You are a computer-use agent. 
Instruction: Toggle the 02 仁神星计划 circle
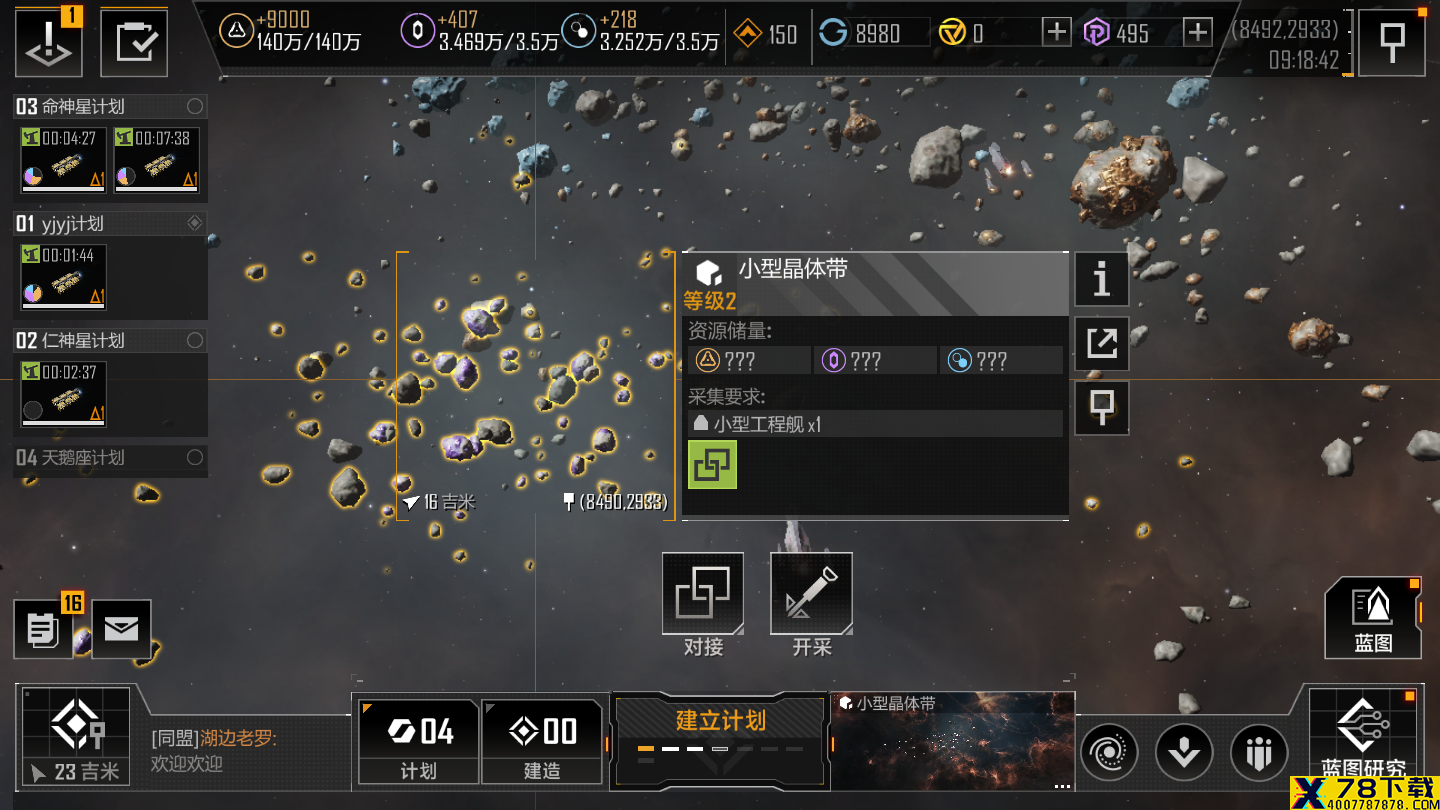195,340
